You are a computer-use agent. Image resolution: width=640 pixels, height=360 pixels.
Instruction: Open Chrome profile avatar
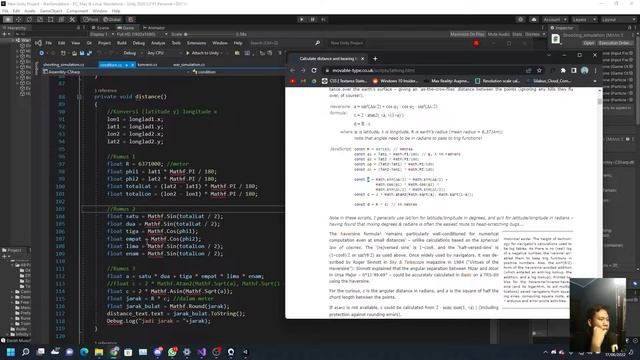tap(584, 70)
